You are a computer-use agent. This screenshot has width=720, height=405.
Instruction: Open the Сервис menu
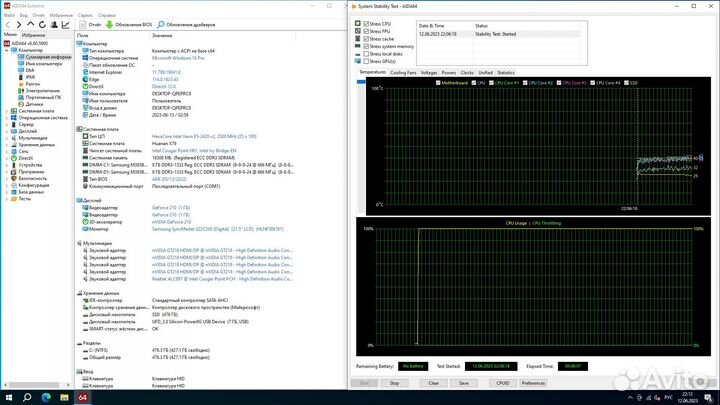click(x=85, y=15)
